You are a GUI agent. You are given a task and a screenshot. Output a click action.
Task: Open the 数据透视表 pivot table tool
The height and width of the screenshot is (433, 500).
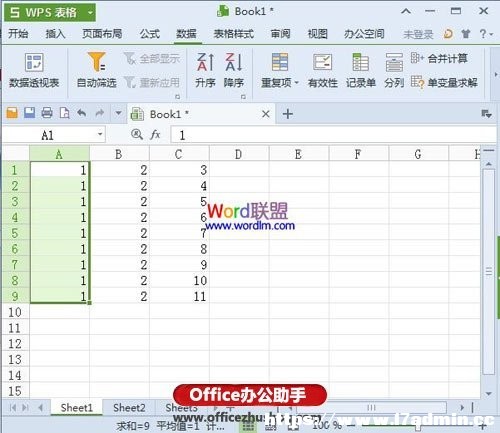[34, 70]
